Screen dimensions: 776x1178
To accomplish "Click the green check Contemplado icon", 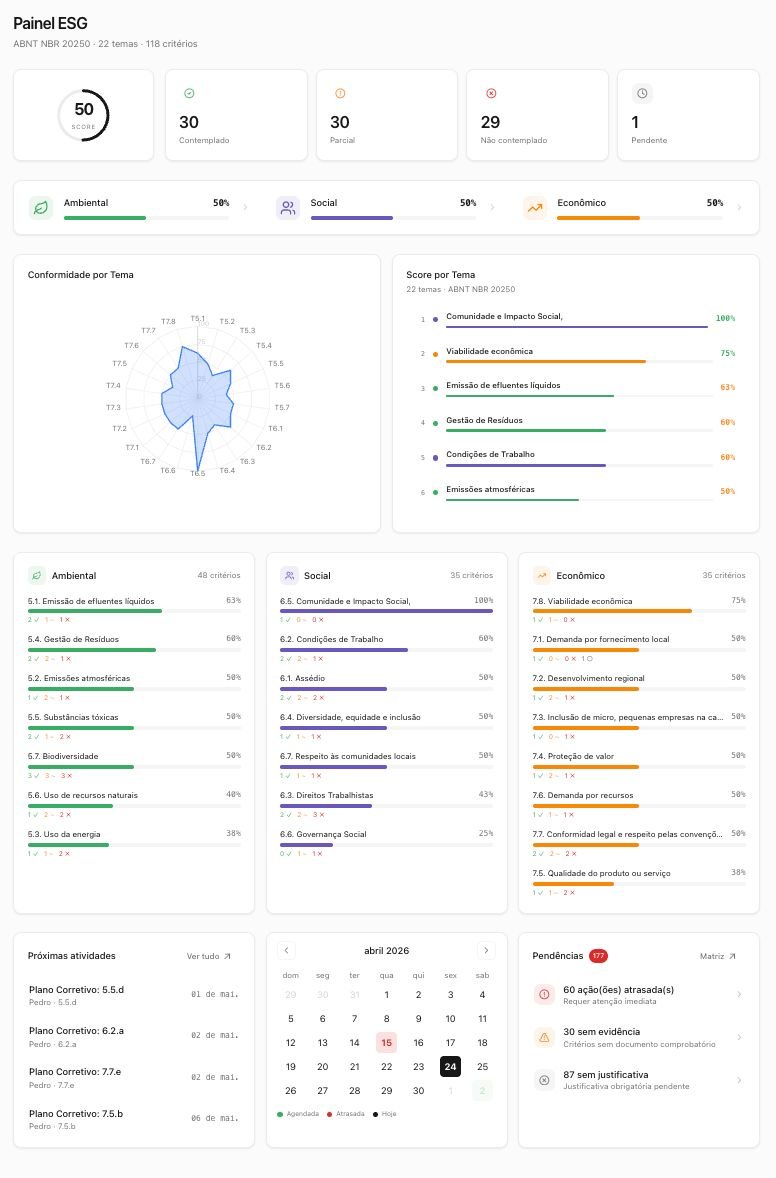I will (x=189, y=93).
